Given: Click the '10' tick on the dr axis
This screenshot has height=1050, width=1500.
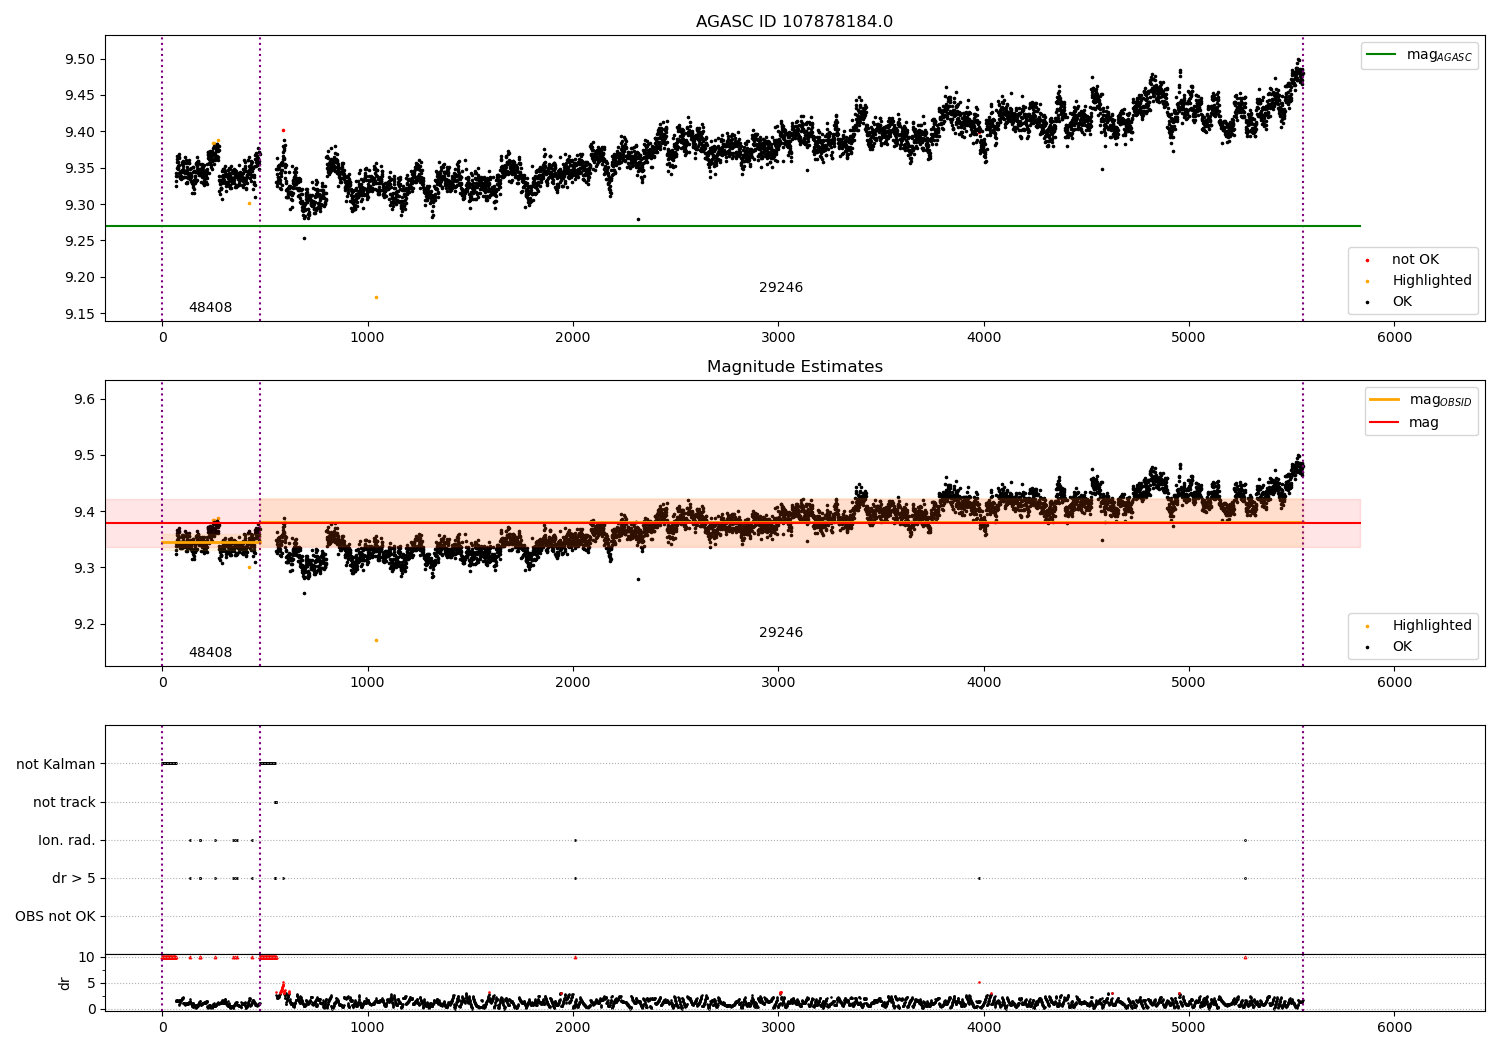Looking at the screenshot, I should click(87, 957).
